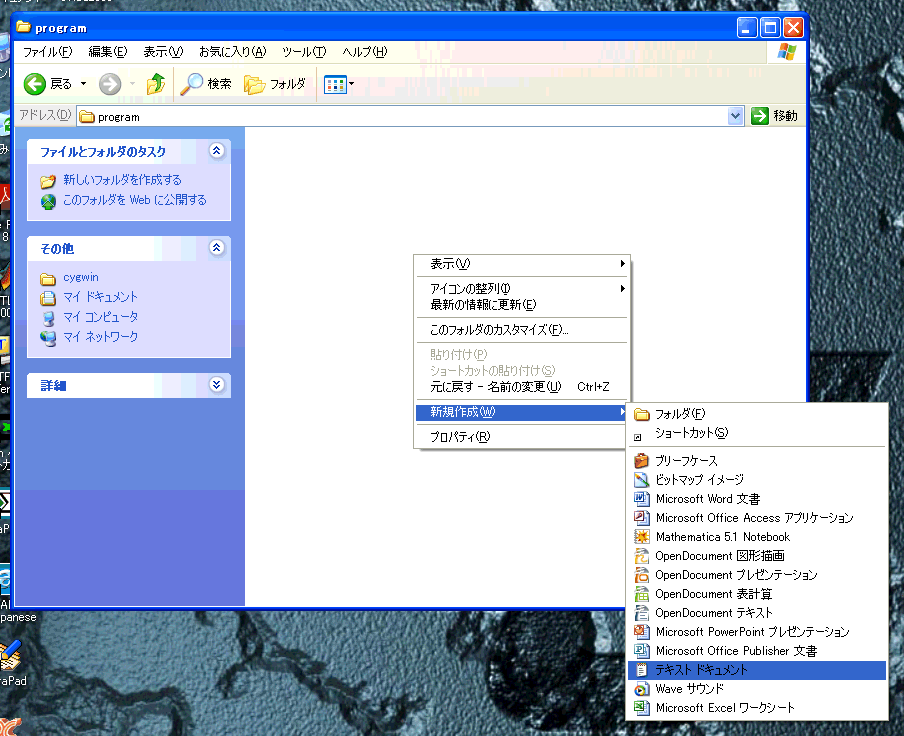Select 新規作成(W) in context menu
The height and width of the screenshot is (736, 904).
coord(521,412)
